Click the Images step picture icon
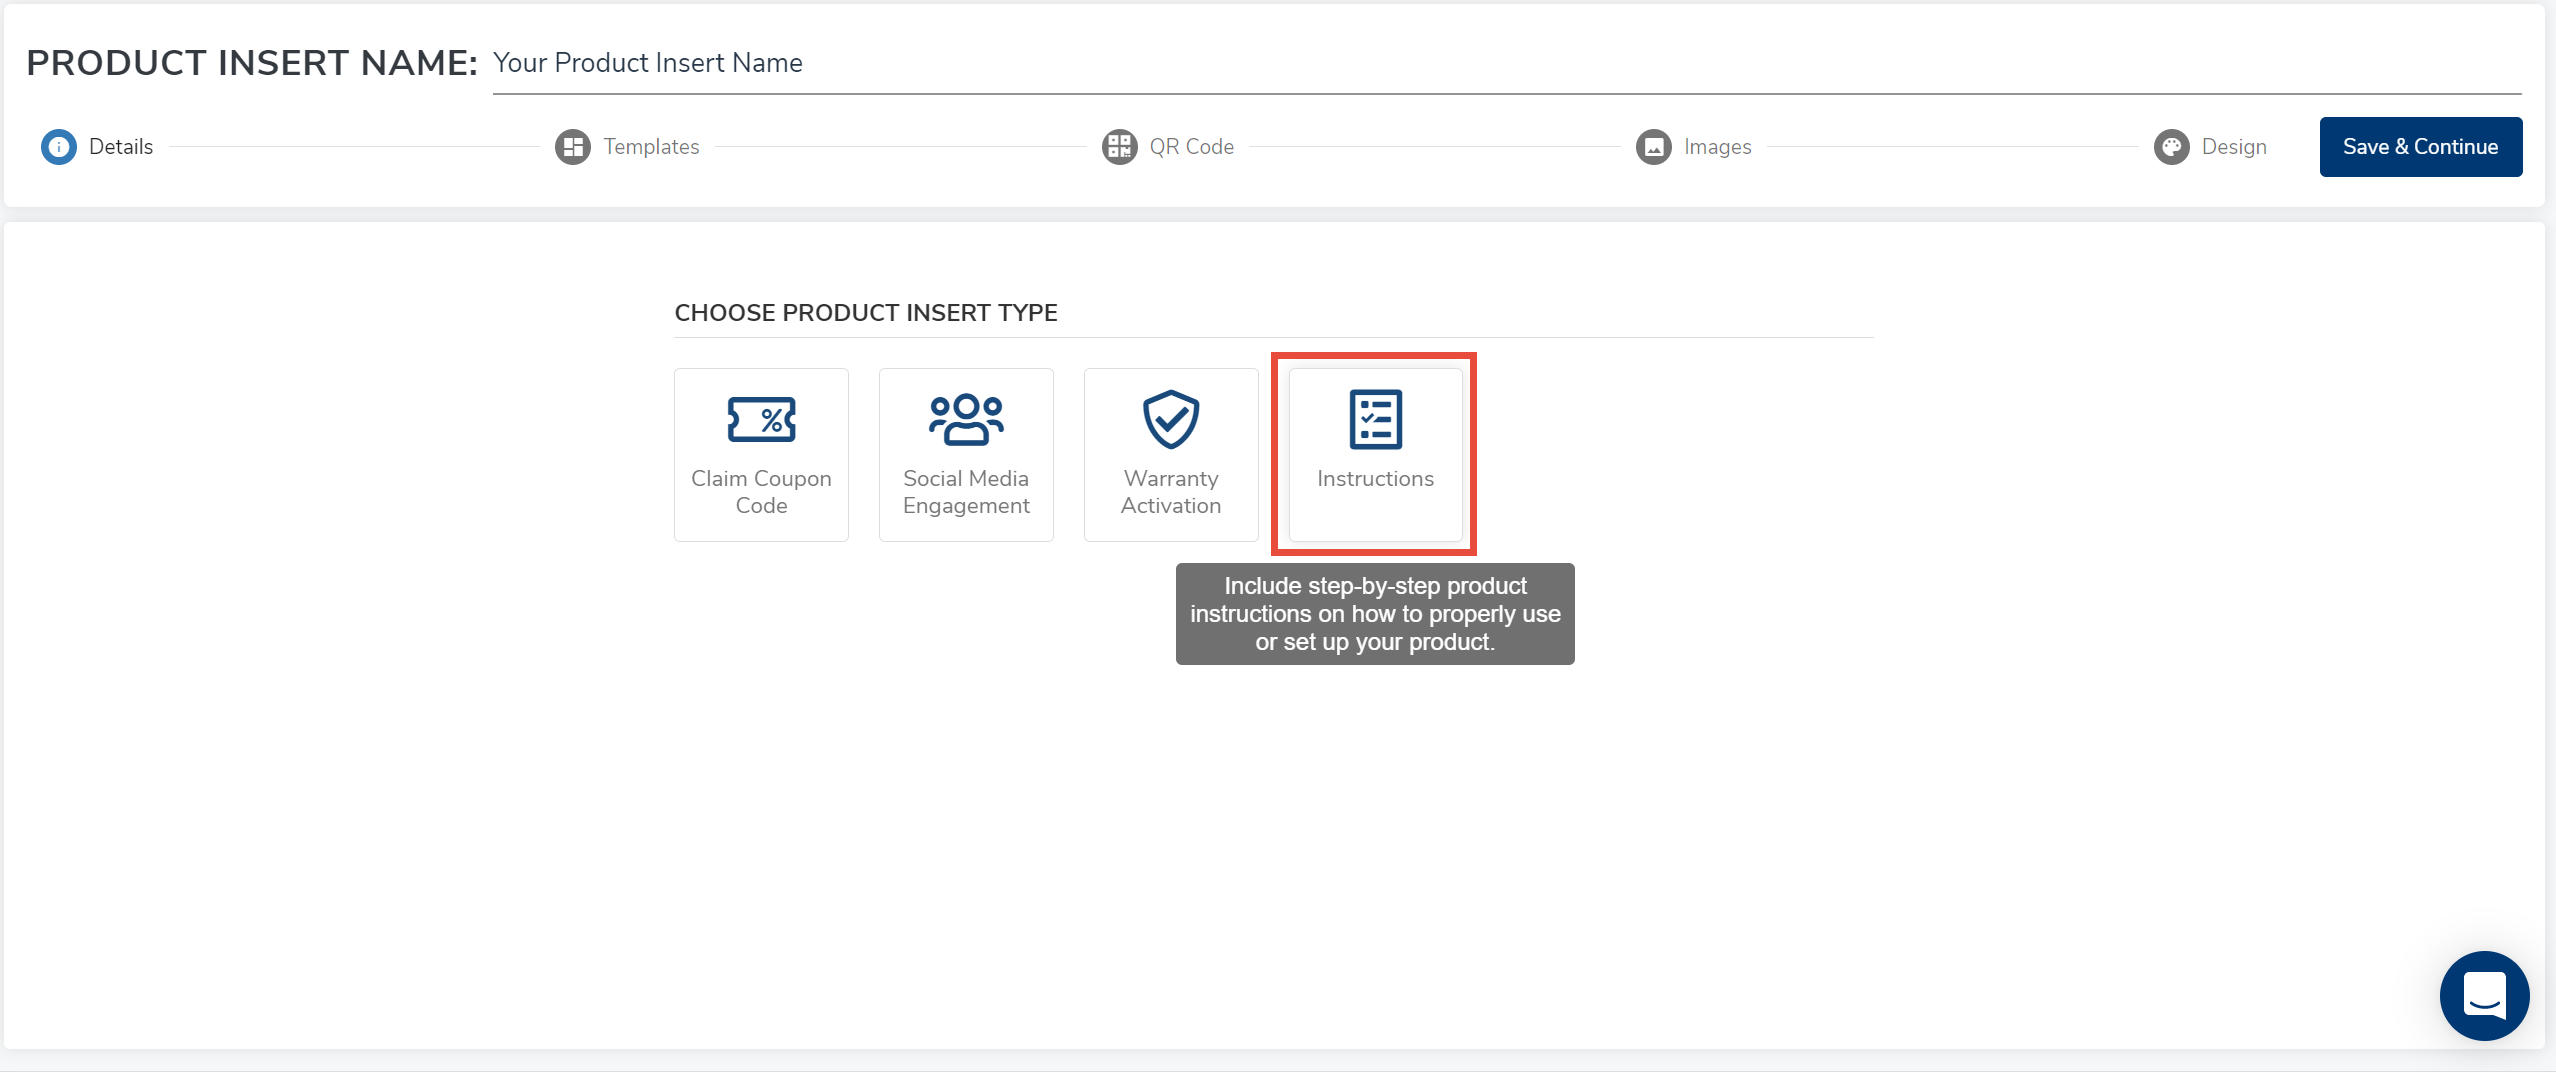Image resolution: width=2556 pixels, height=1074 pixels. (1653, 147)
